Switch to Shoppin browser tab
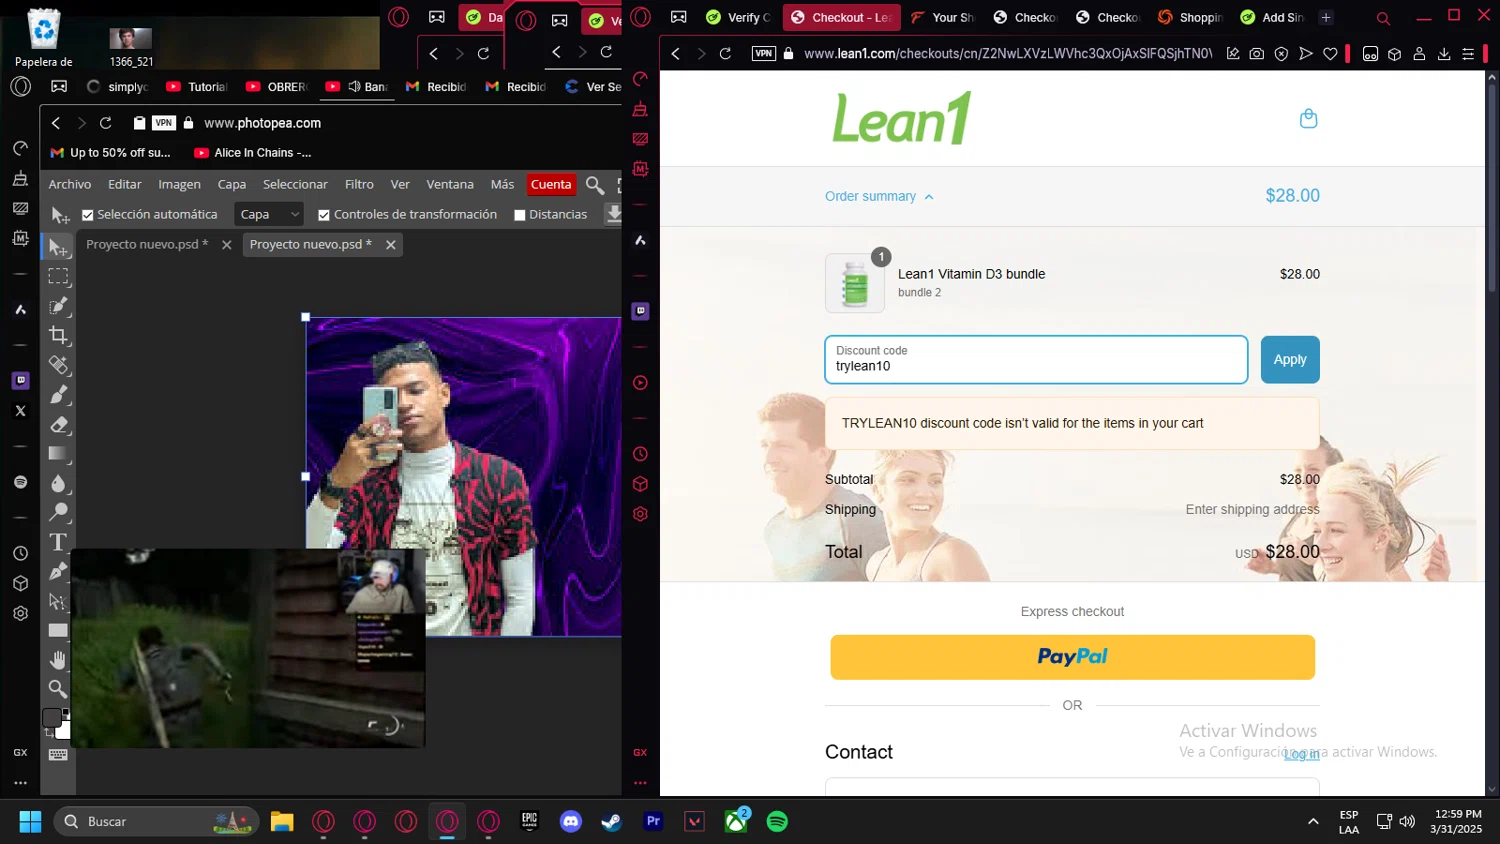This screenshot has width=1500, height=844. point(1190,17)
